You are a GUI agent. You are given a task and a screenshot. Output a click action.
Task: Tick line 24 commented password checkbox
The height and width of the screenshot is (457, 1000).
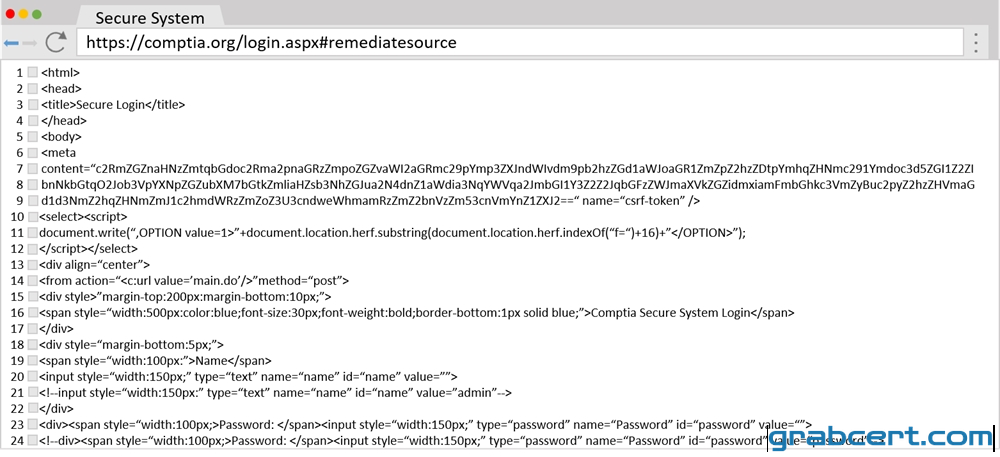33,440
